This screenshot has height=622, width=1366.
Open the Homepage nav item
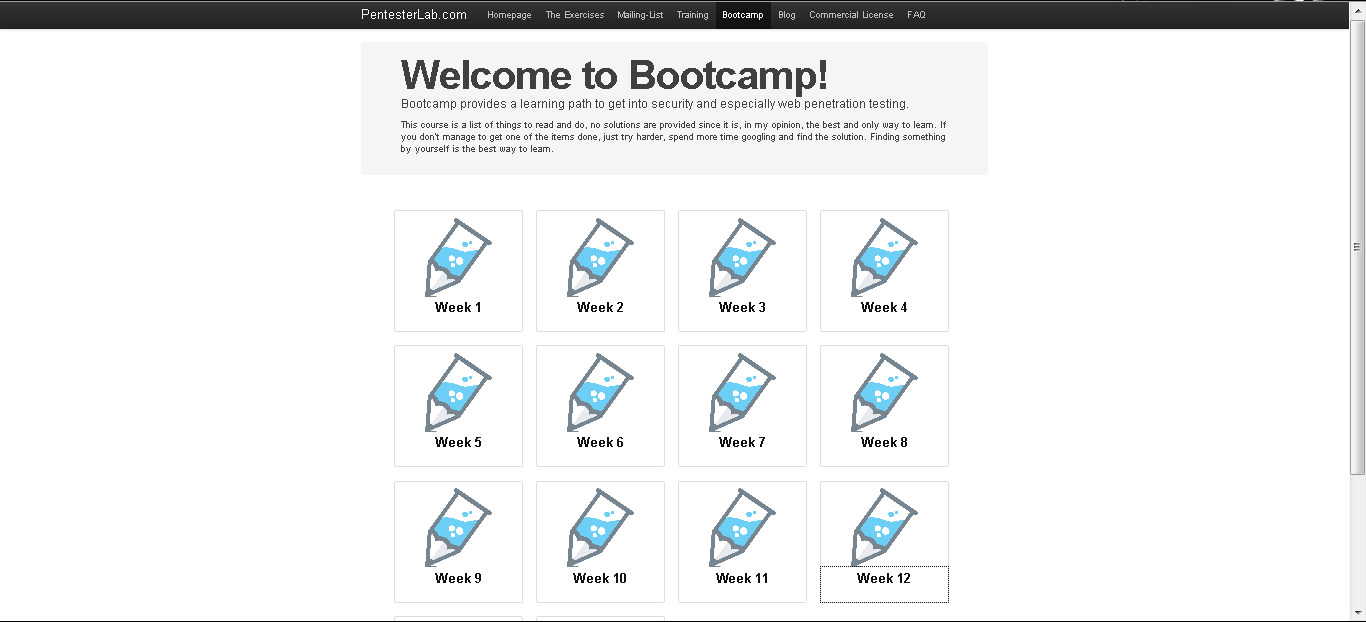click(x=509, y=15)
